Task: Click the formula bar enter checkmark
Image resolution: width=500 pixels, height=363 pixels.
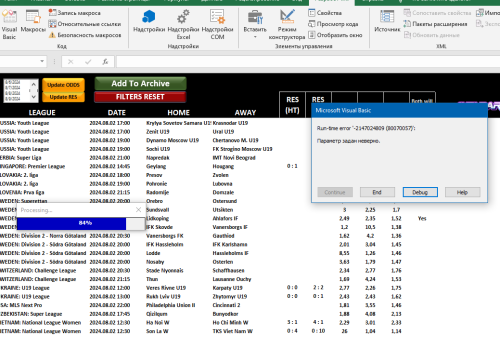Action: (88, 62)
